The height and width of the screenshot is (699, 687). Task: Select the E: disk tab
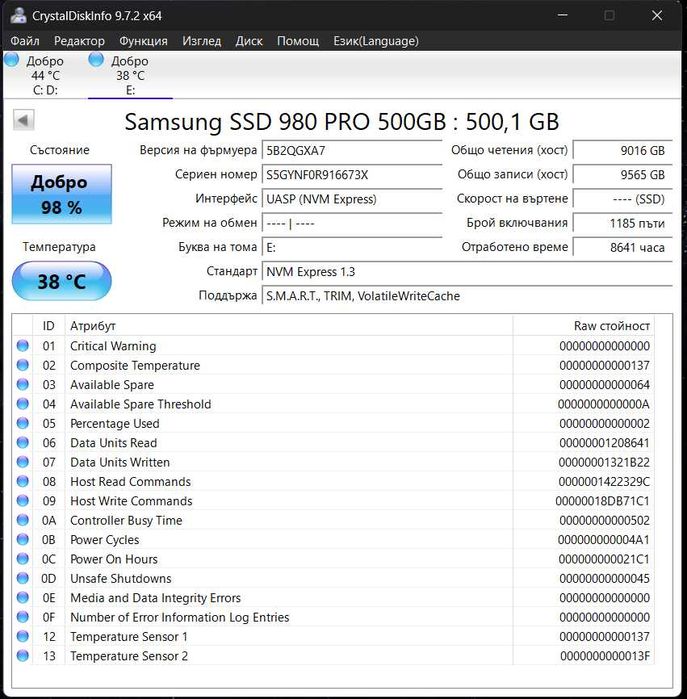tap(130, 75)
